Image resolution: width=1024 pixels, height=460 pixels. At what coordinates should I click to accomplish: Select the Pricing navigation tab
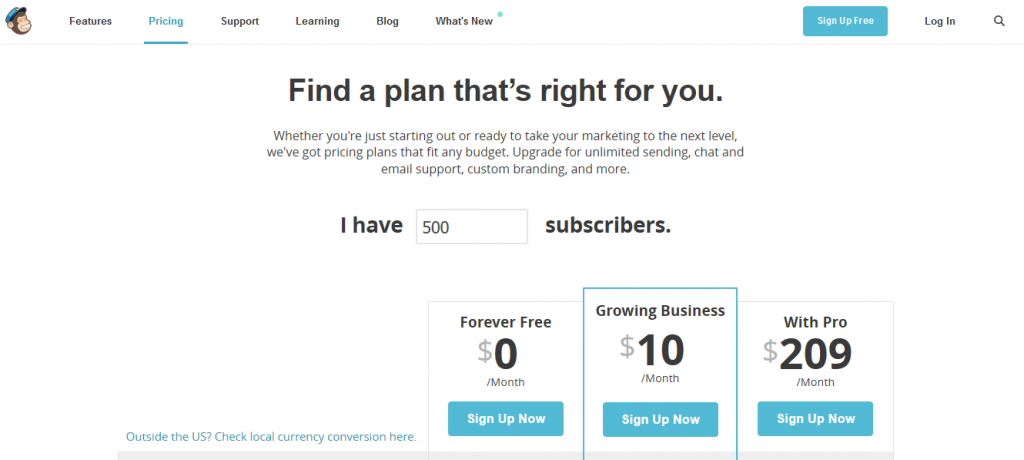(166, 21)
